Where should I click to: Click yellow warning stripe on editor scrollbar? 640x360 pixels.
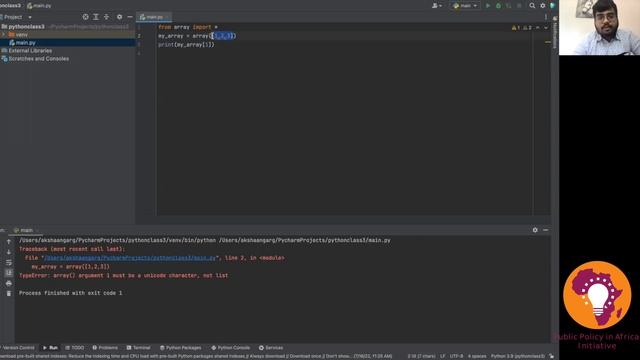[548, 42]
